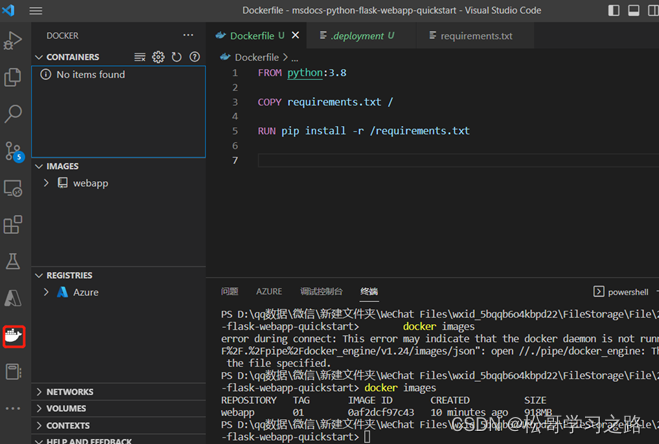Screen dimensions: 659x444
Task: Switch to the .deployment tab
Action: point(361,36)
